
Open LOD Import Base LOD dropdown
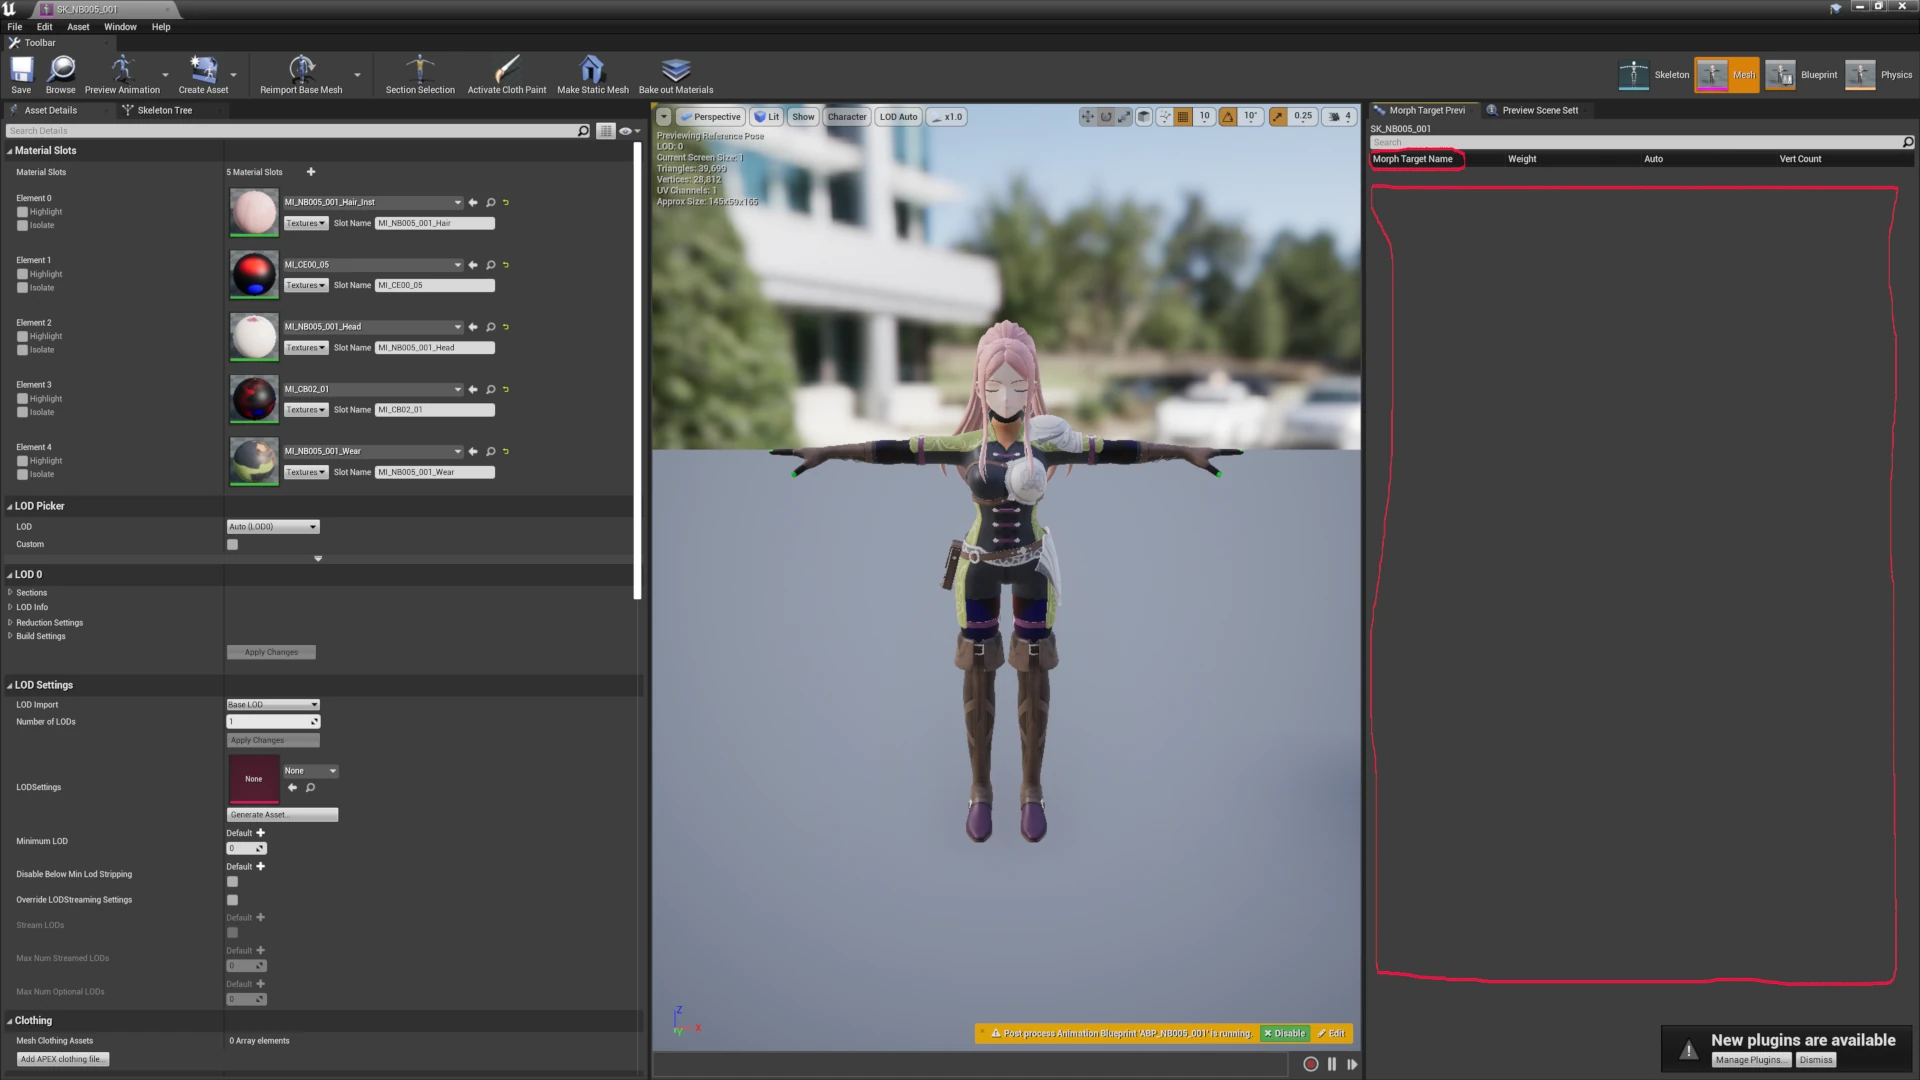coord(273,705)
